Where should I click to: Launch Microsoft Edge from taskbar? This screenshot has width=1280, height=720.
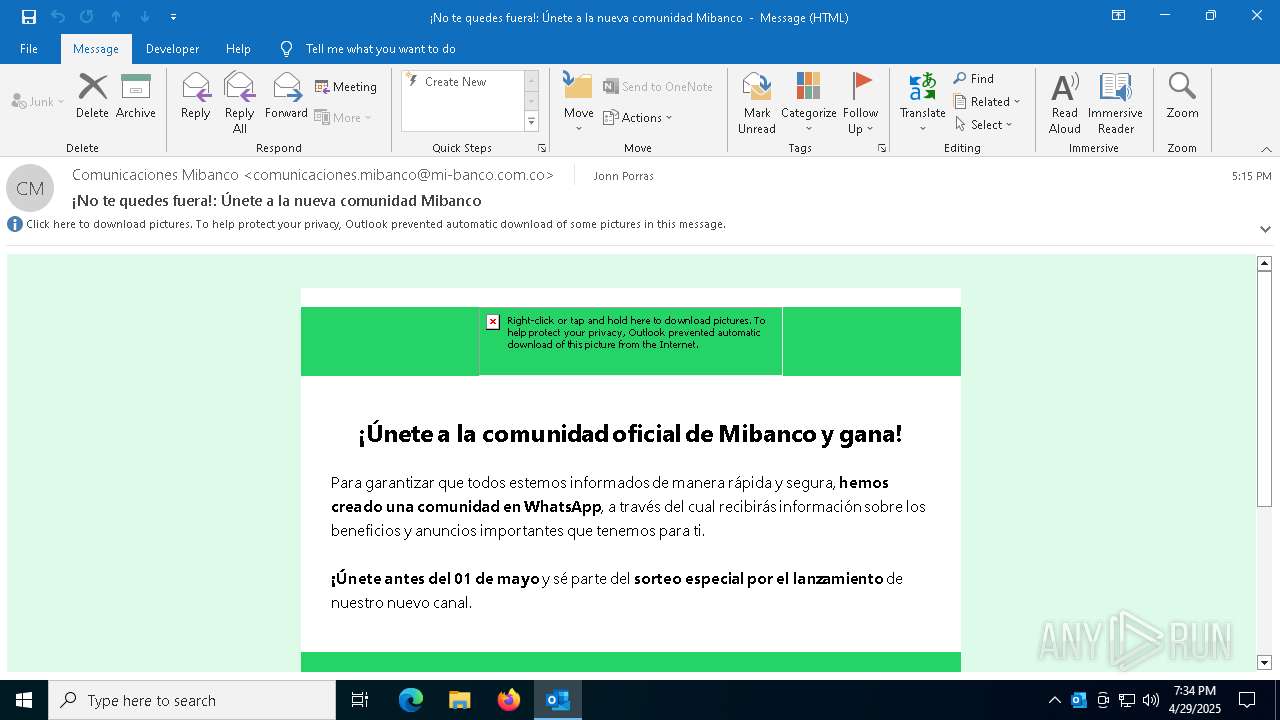pos(411,700)
